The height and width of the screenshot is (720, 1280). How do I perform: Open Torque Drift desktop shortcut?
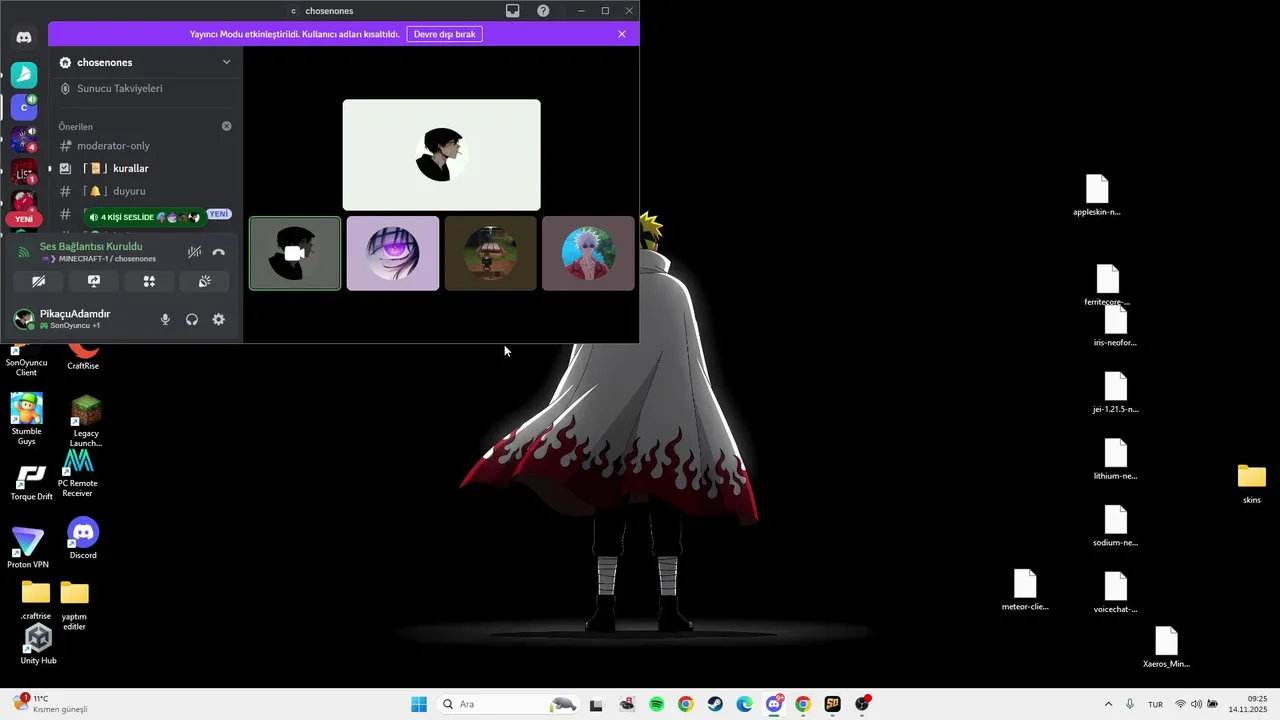tap(31, 483)
